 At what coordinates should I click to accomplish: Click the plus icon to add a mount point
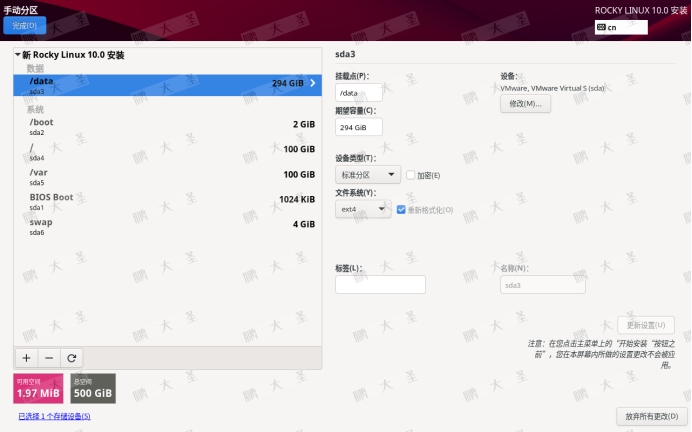[26, 357]
